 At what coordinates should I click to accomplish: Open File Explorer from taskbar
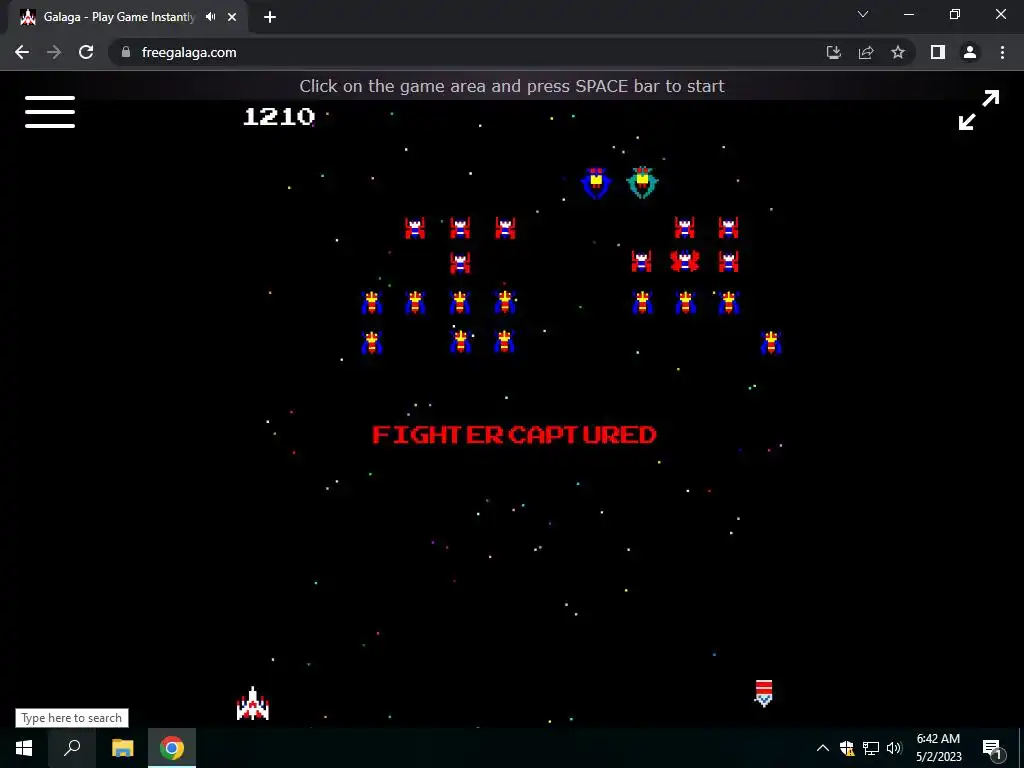[122, 748]
